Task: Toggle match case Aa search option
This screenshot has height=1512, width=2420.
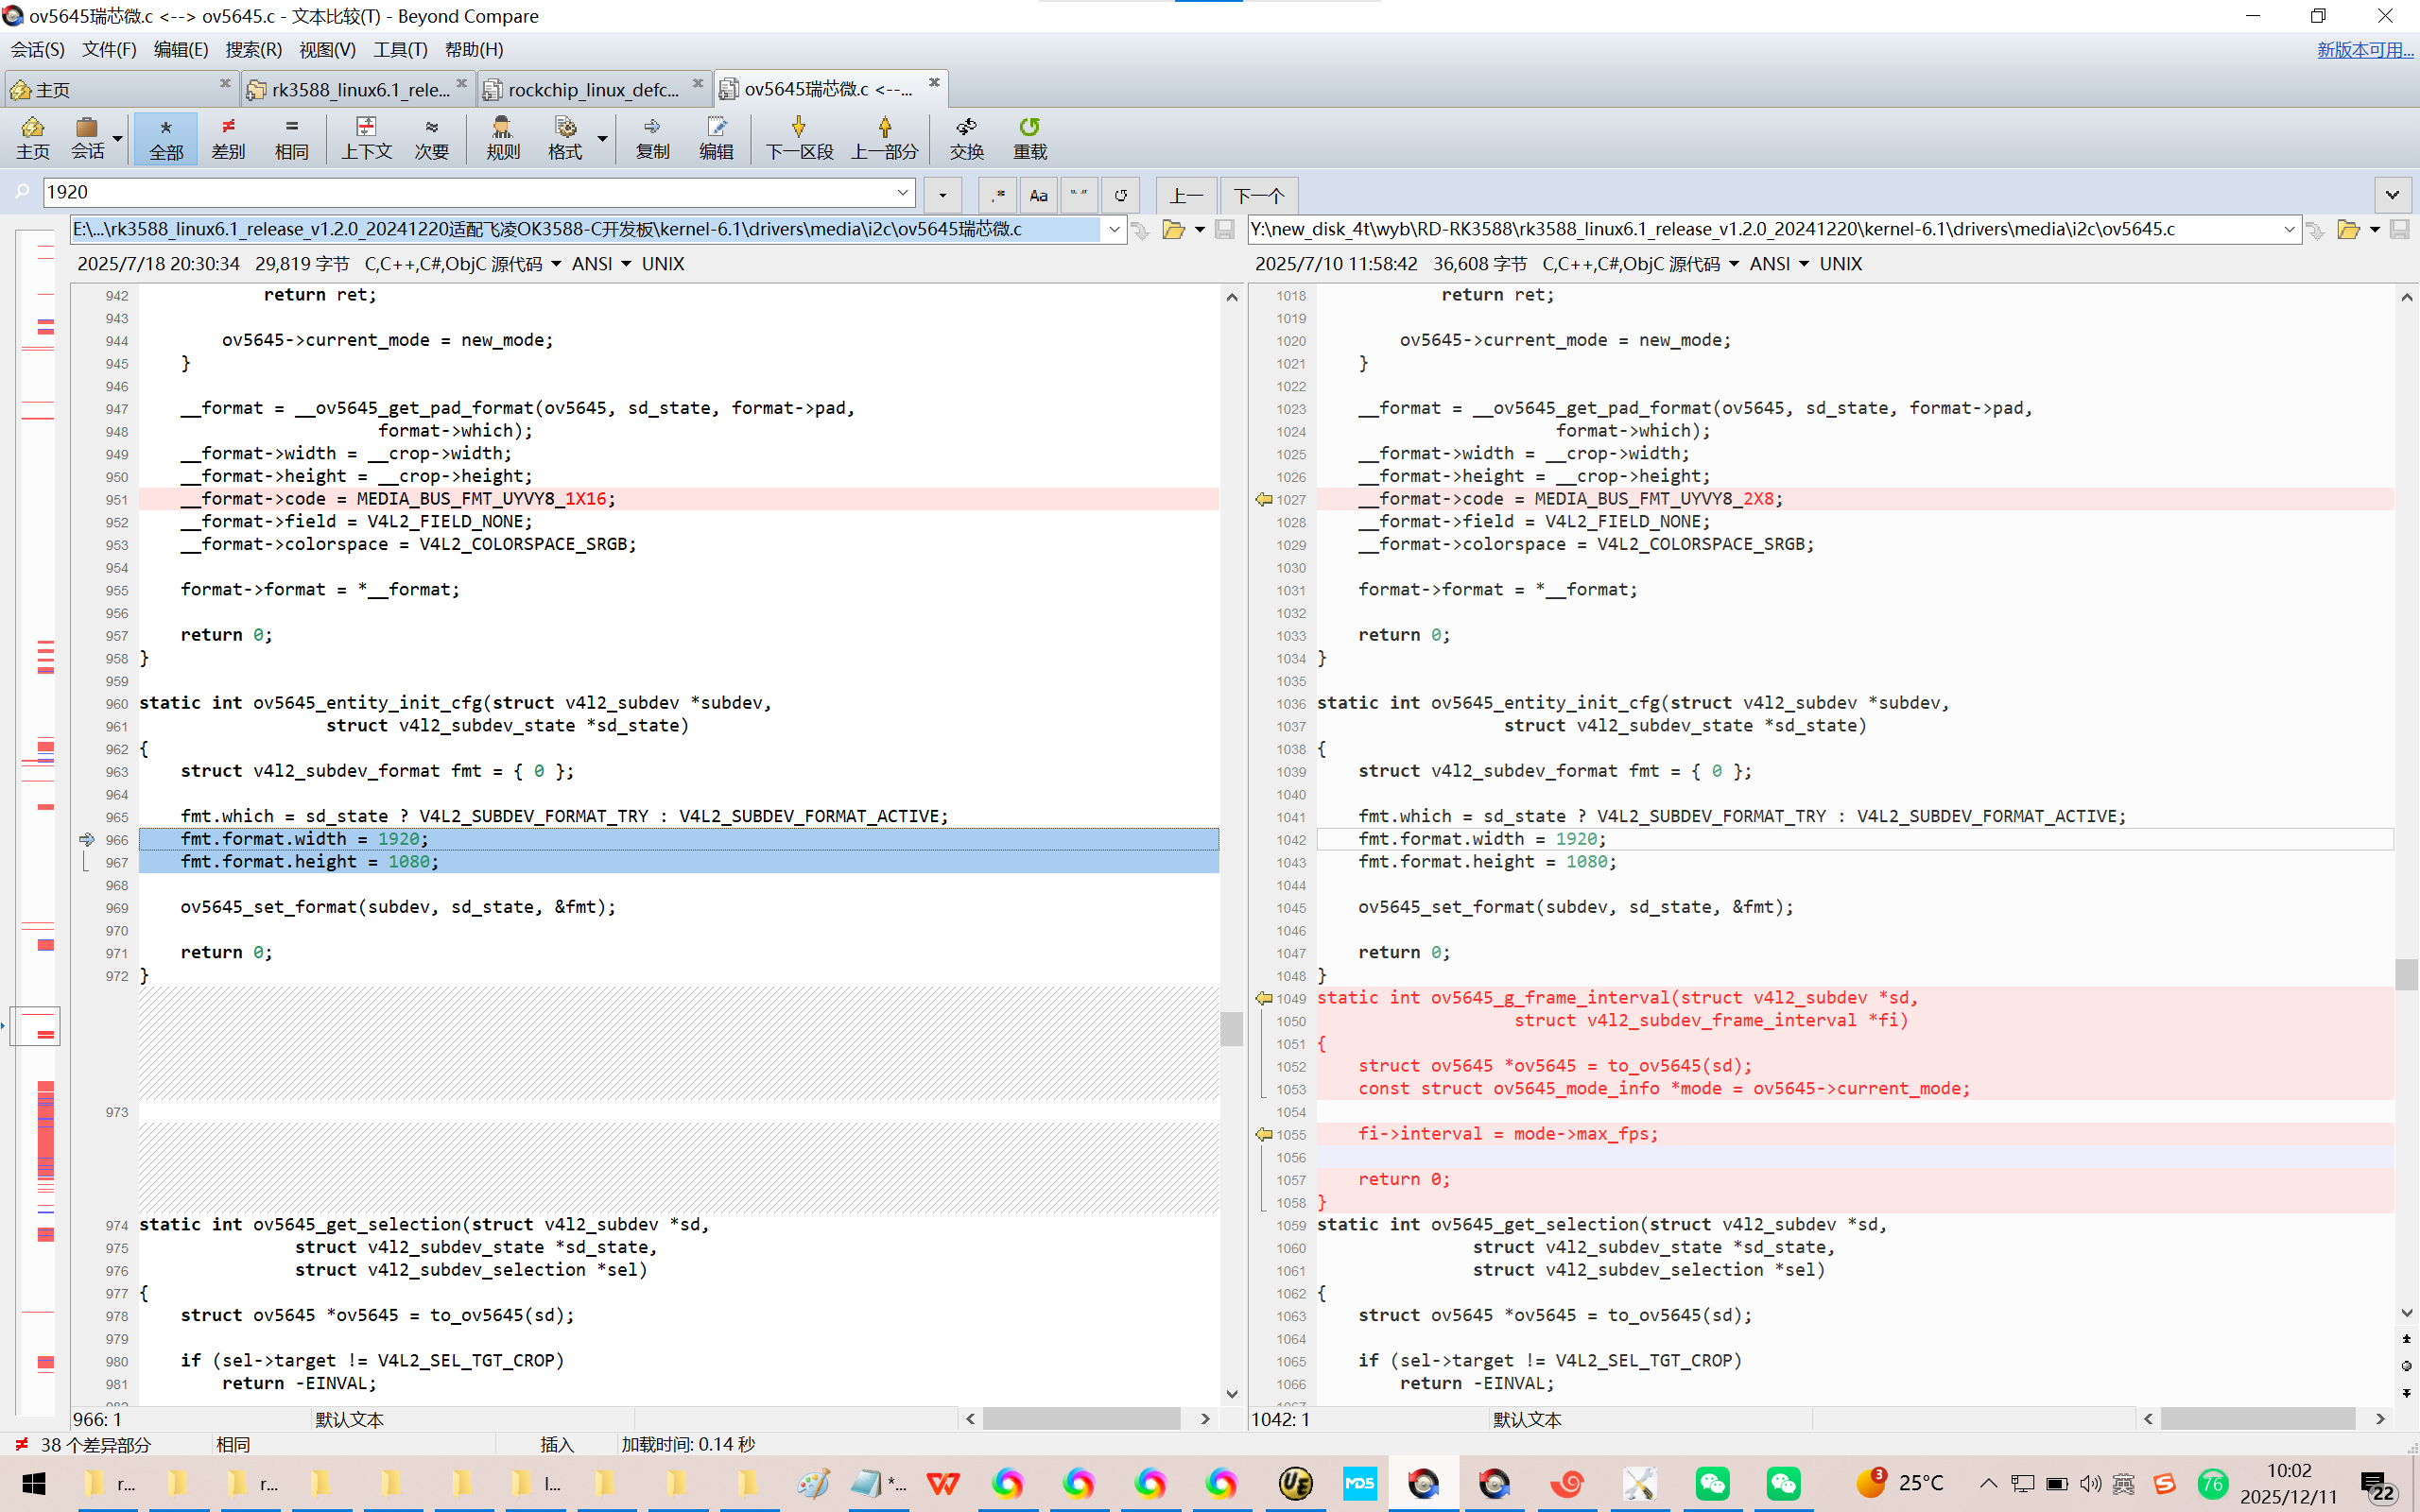Action: tap(1038, 195)
